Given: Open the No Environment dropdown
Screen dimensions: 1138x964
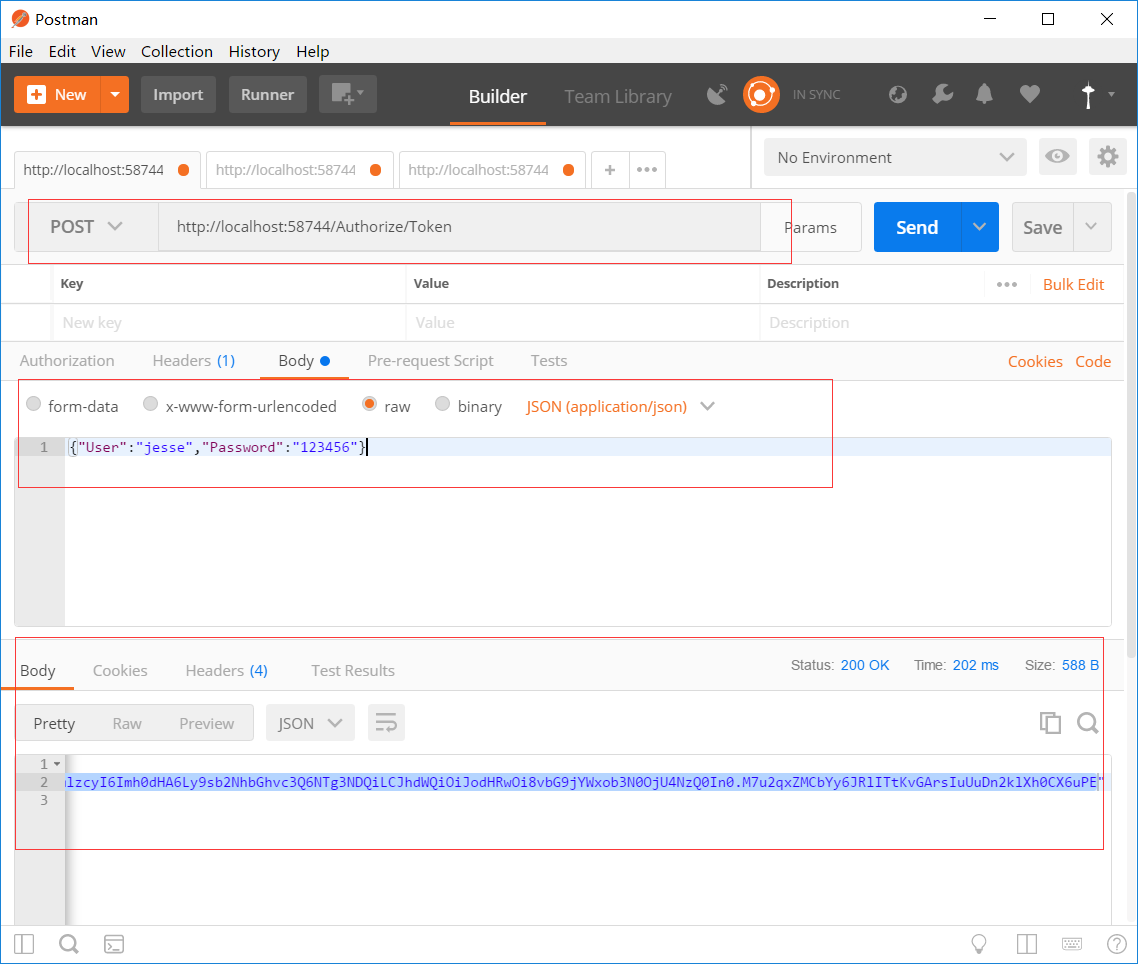Looking at the screenshot, I should pos(895,157).
